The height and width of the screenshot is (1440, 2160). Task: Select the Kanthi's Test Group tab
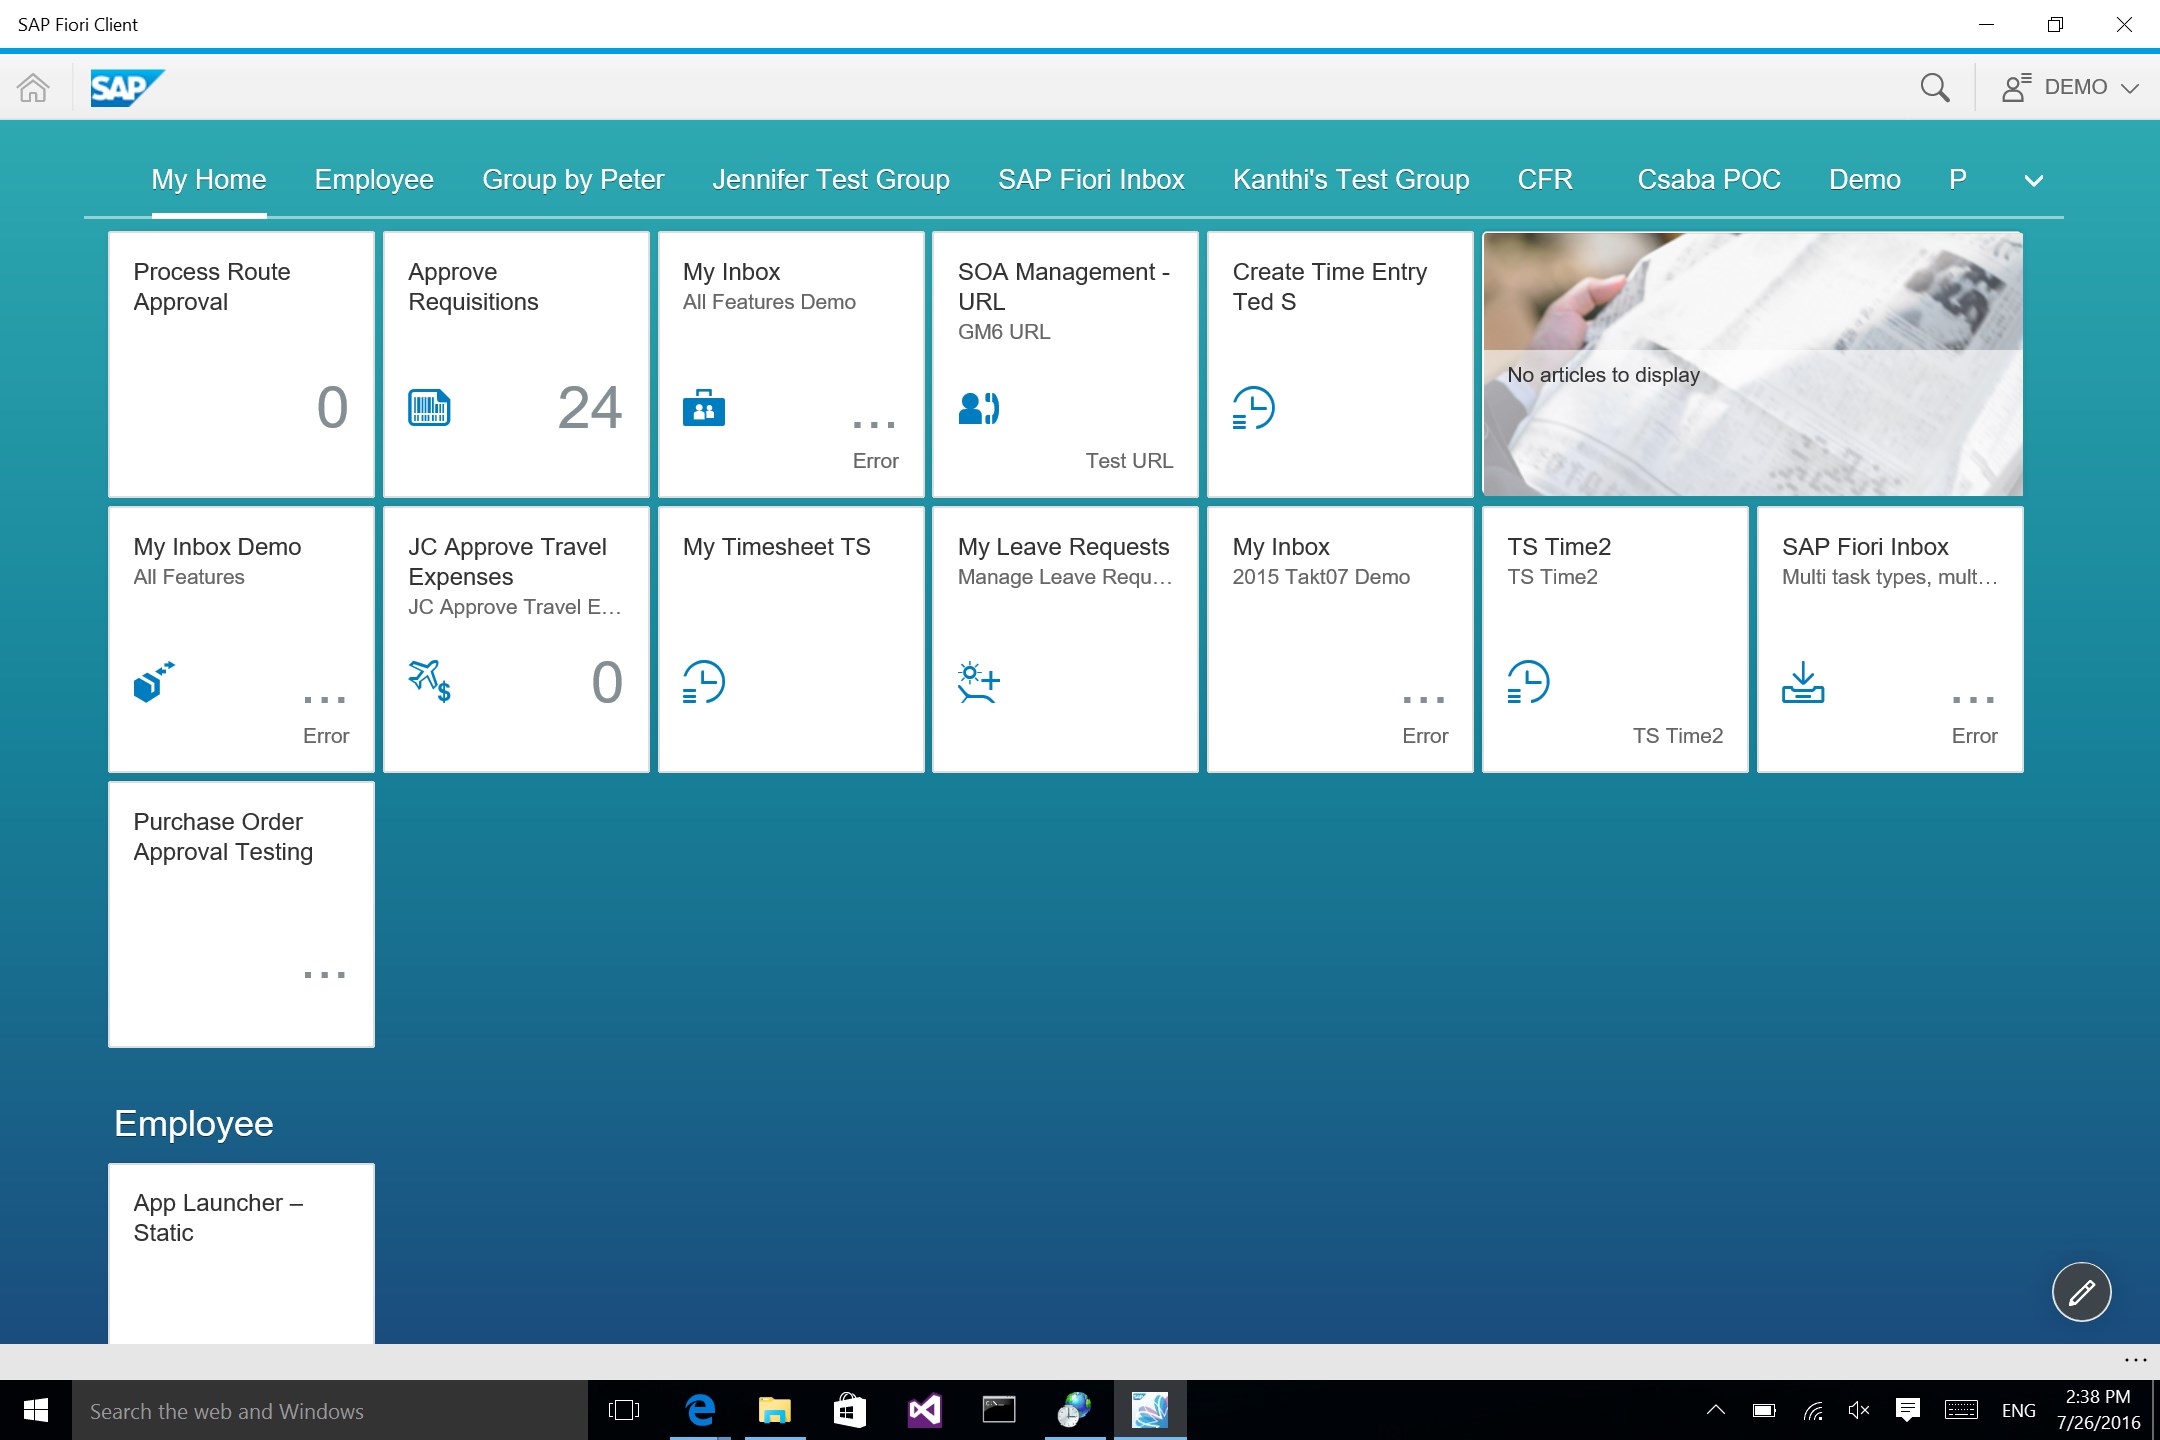[x=1350, y=180]
